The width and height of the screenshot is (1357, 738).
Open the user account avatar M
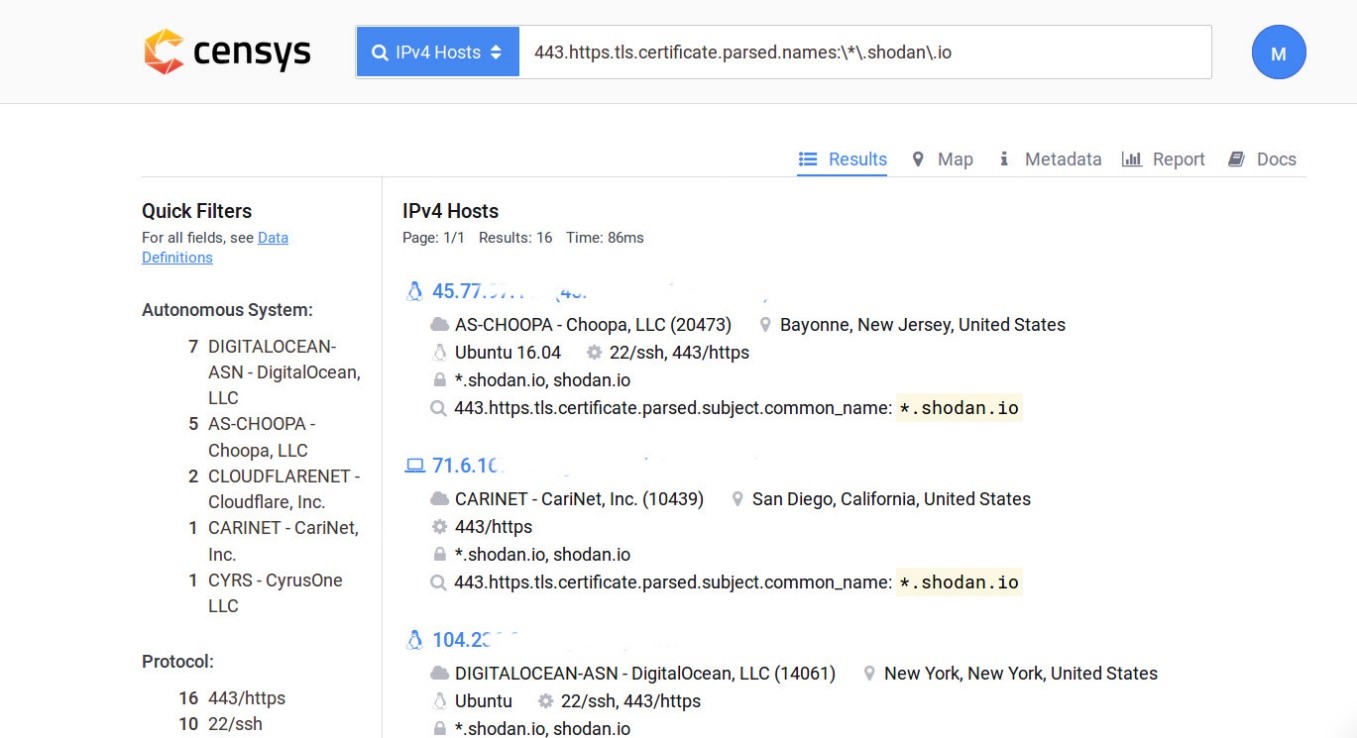click(1278, 53)
